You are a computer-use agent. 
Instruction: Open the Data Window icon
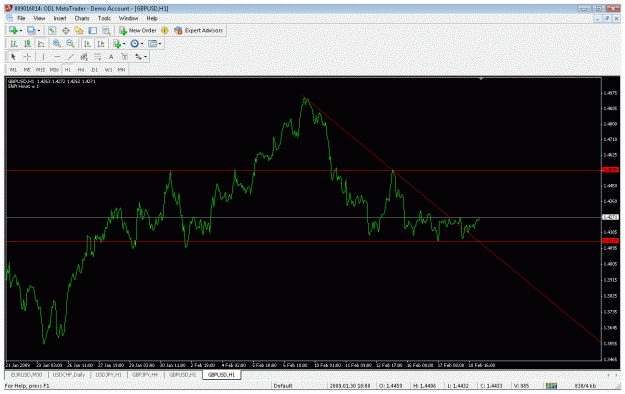(65, 31)
